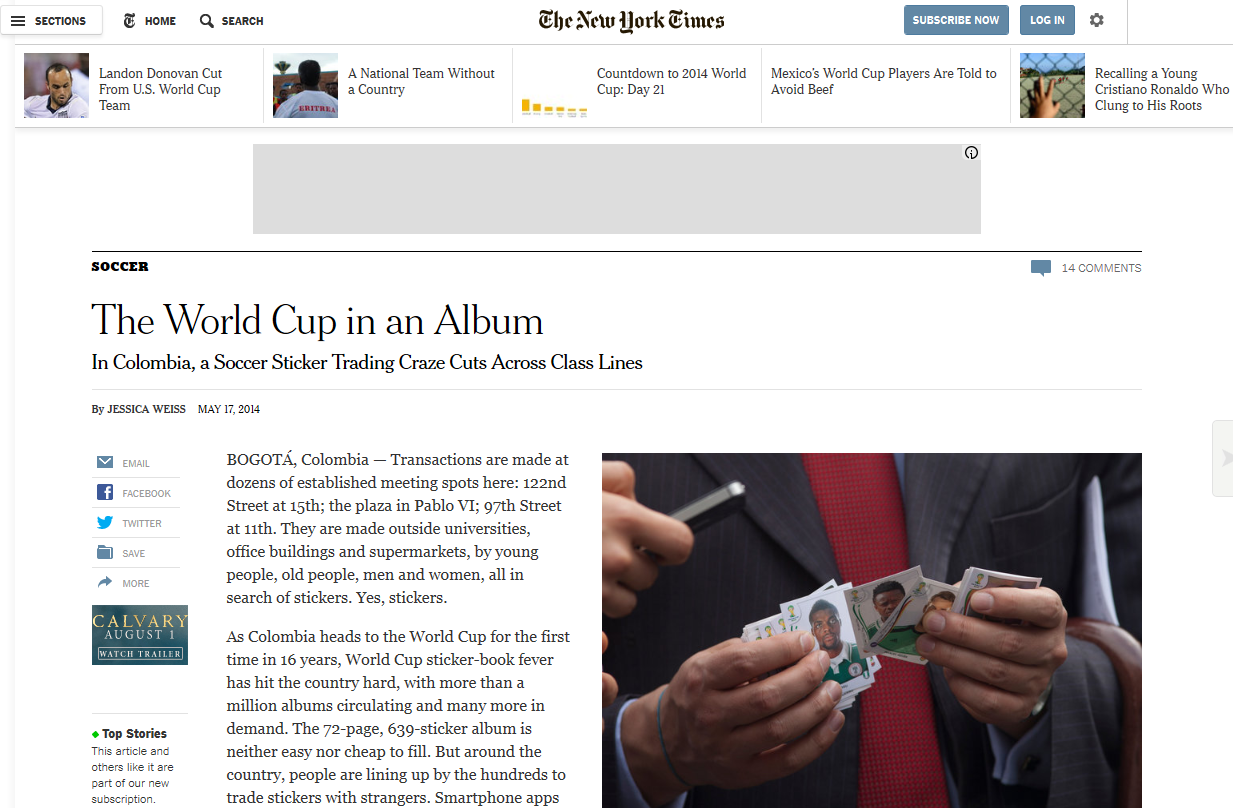This screenshot has height=808, width=1233.
Task: Open the Soccer section label
Action: 120,266
